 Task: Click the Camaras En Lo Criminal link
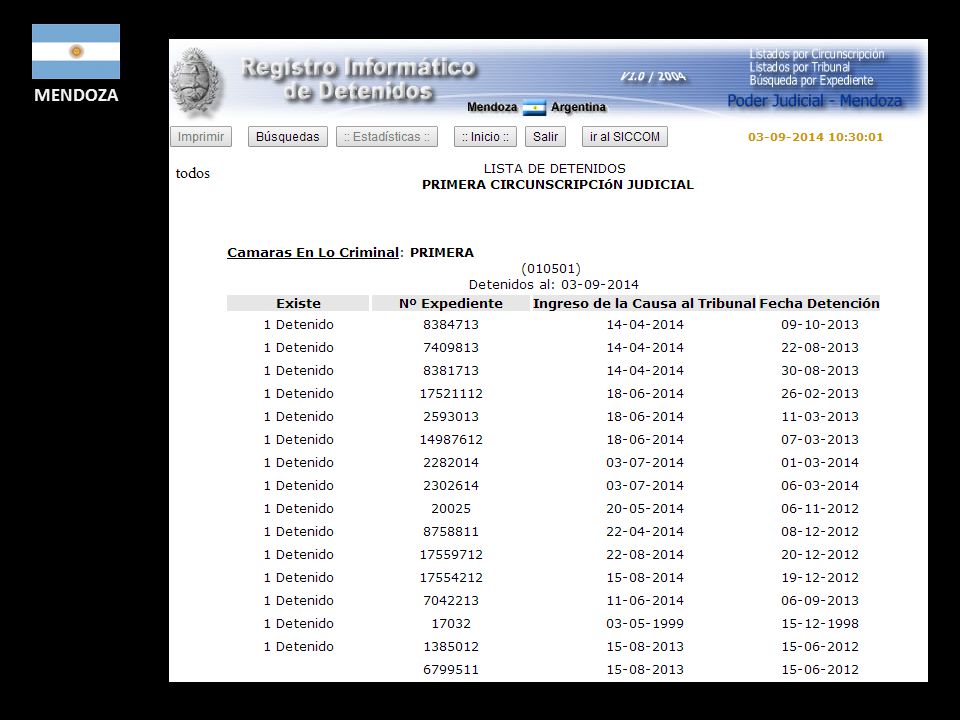(x=313, y=252)
